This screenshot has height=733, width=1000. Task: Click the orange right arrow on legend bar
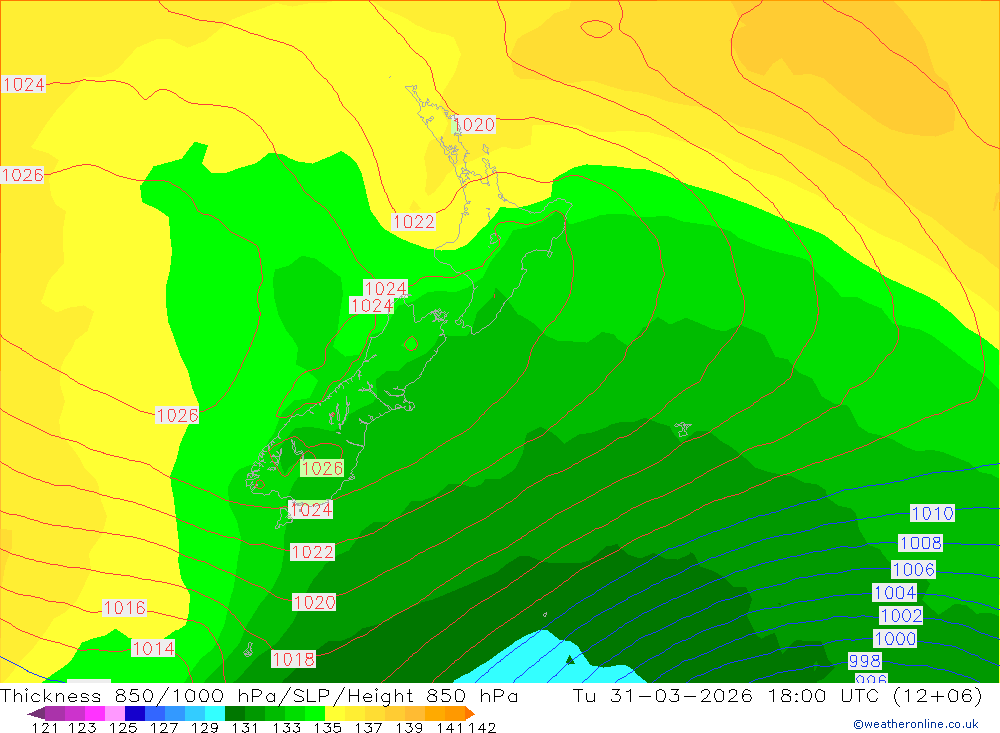[471, 713]
